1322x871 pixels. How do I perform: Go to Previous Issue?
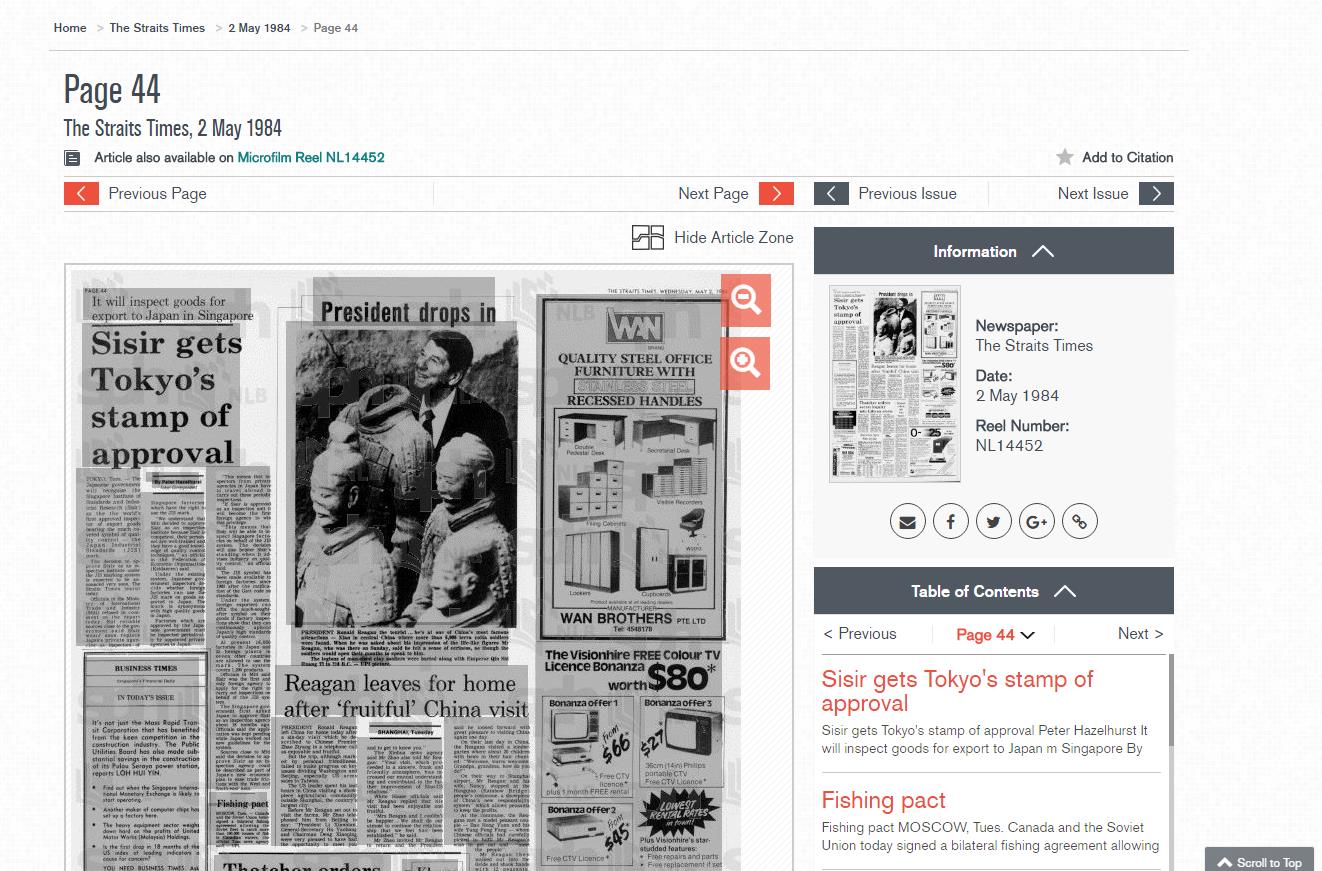(907, 193)
